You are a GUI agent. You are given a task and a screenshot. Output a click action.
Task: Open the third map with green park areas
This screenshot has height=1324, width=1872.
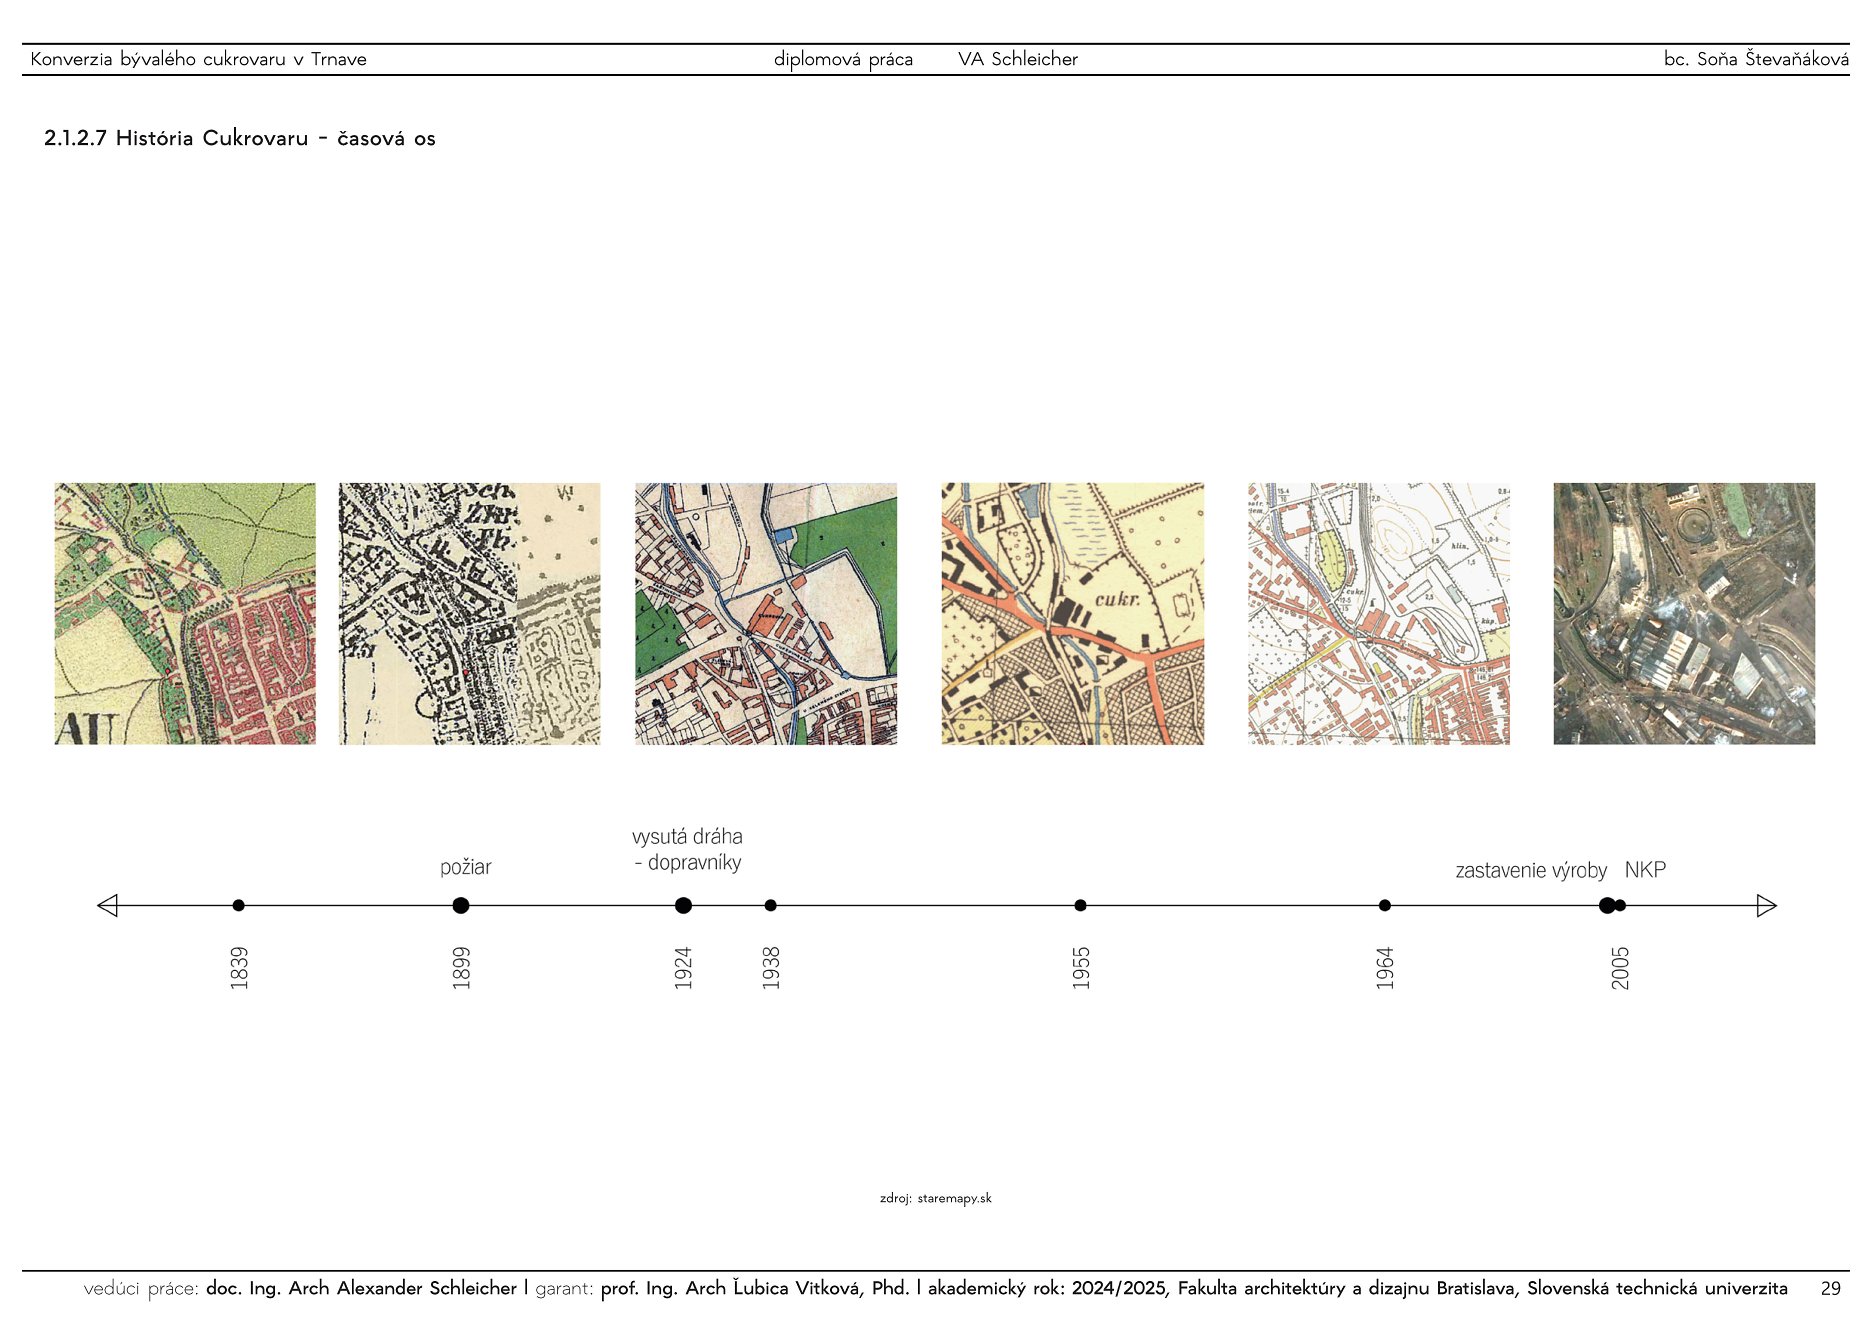point(766,614)
